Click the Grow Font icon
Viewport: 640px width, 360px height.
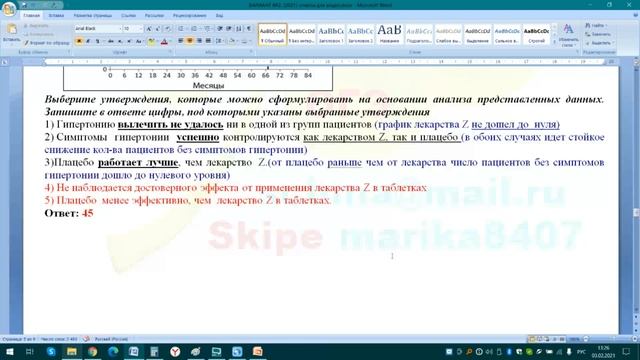tap(149, 29)
